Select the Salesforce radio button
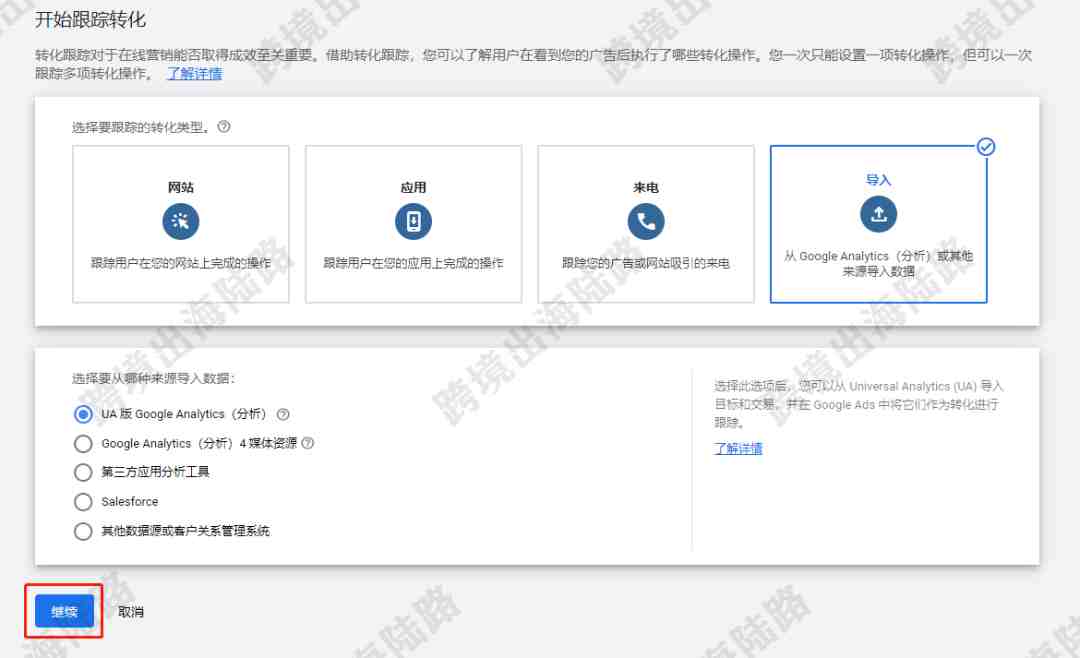 (x=83, y=502)
